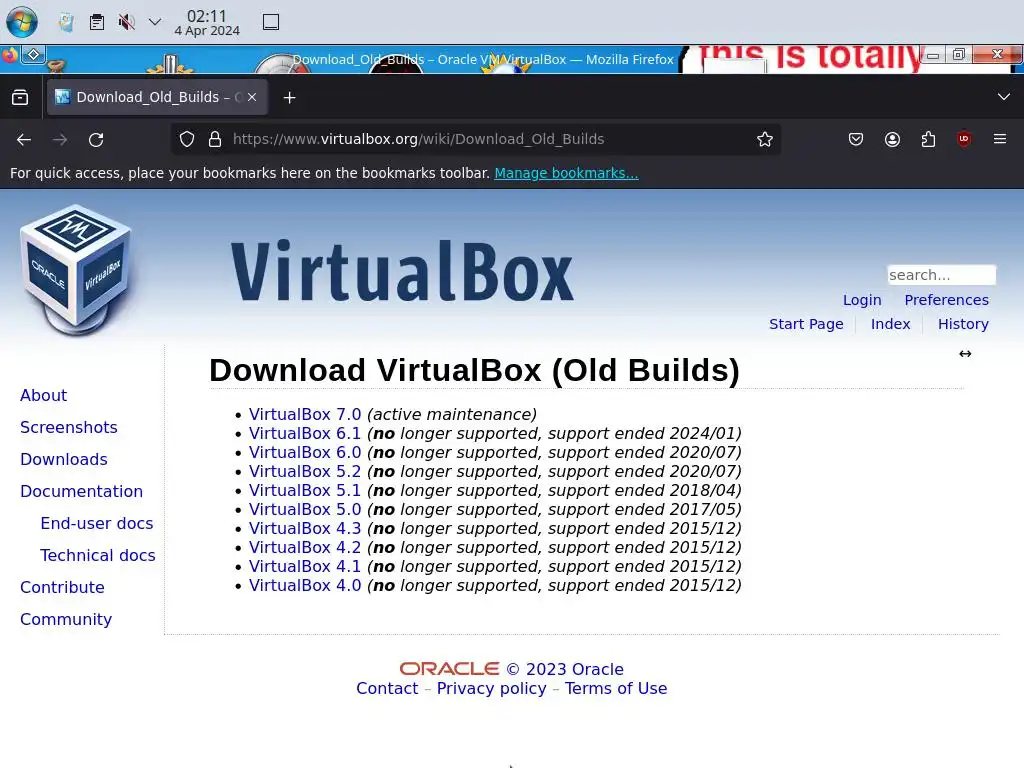Open Downloads in sidebar
The image size is (1024, 768).
pos(63,459)
